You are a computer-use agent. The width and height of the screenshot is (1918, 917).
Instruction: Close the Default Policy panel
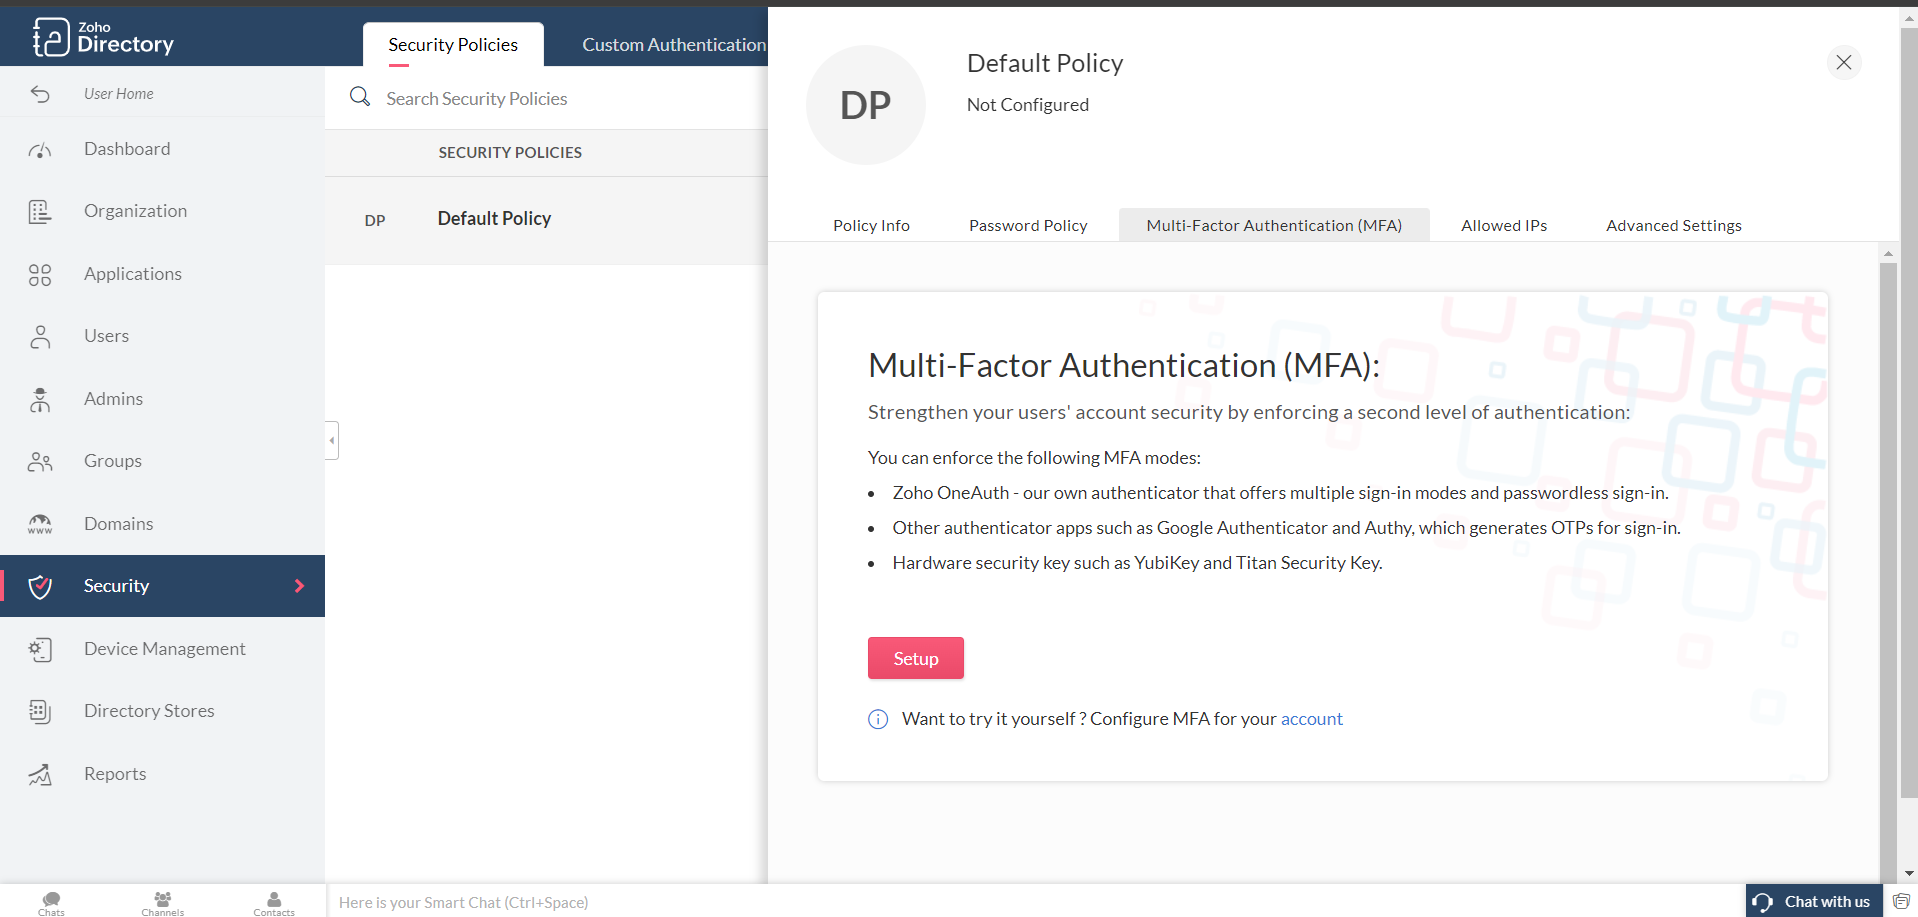1843,63
